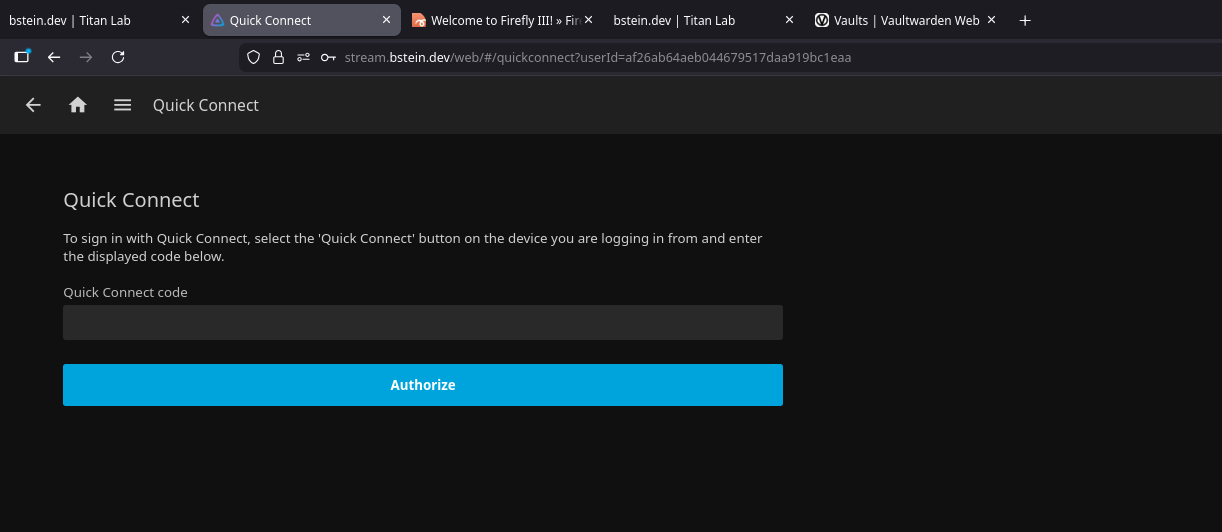The image size is (1222, 532).
Task: Go to the media server home via house icon
Action: coord(78,105)
